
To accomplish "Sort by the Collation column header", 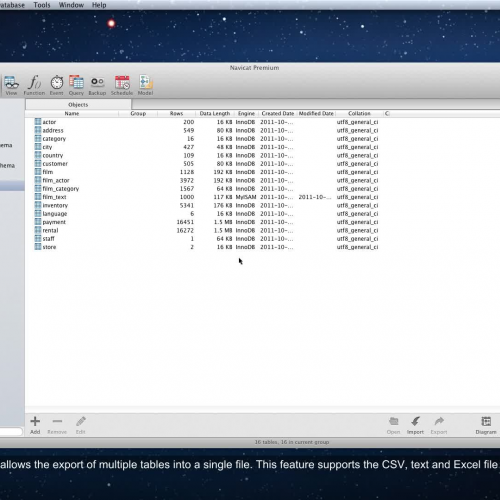I will pyautogui.click(x=359, y=113).
